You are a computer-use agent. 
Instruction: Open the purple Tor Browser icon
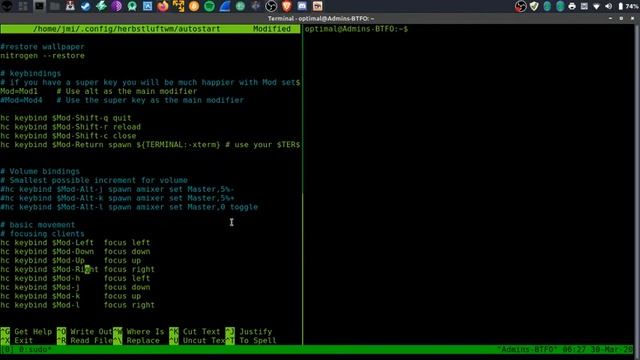(116, 6)
